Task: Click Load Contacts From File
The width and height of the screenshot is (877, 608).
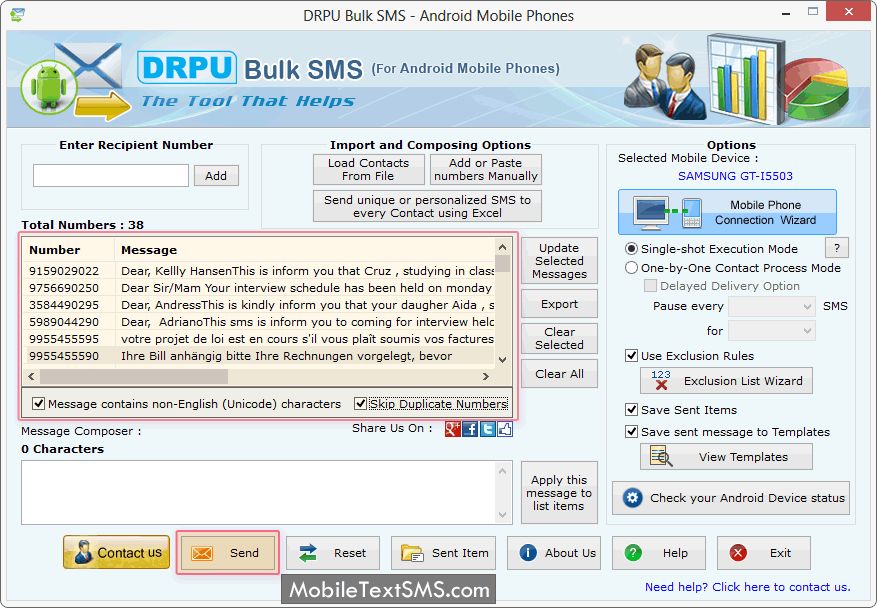Action: 369,169
